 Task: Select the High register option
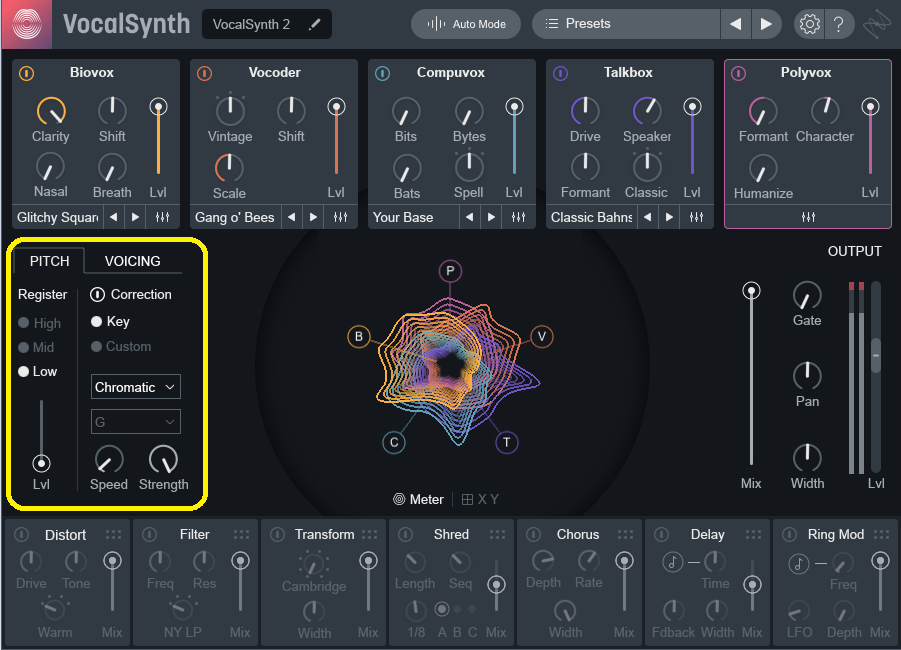pos(39,323)
